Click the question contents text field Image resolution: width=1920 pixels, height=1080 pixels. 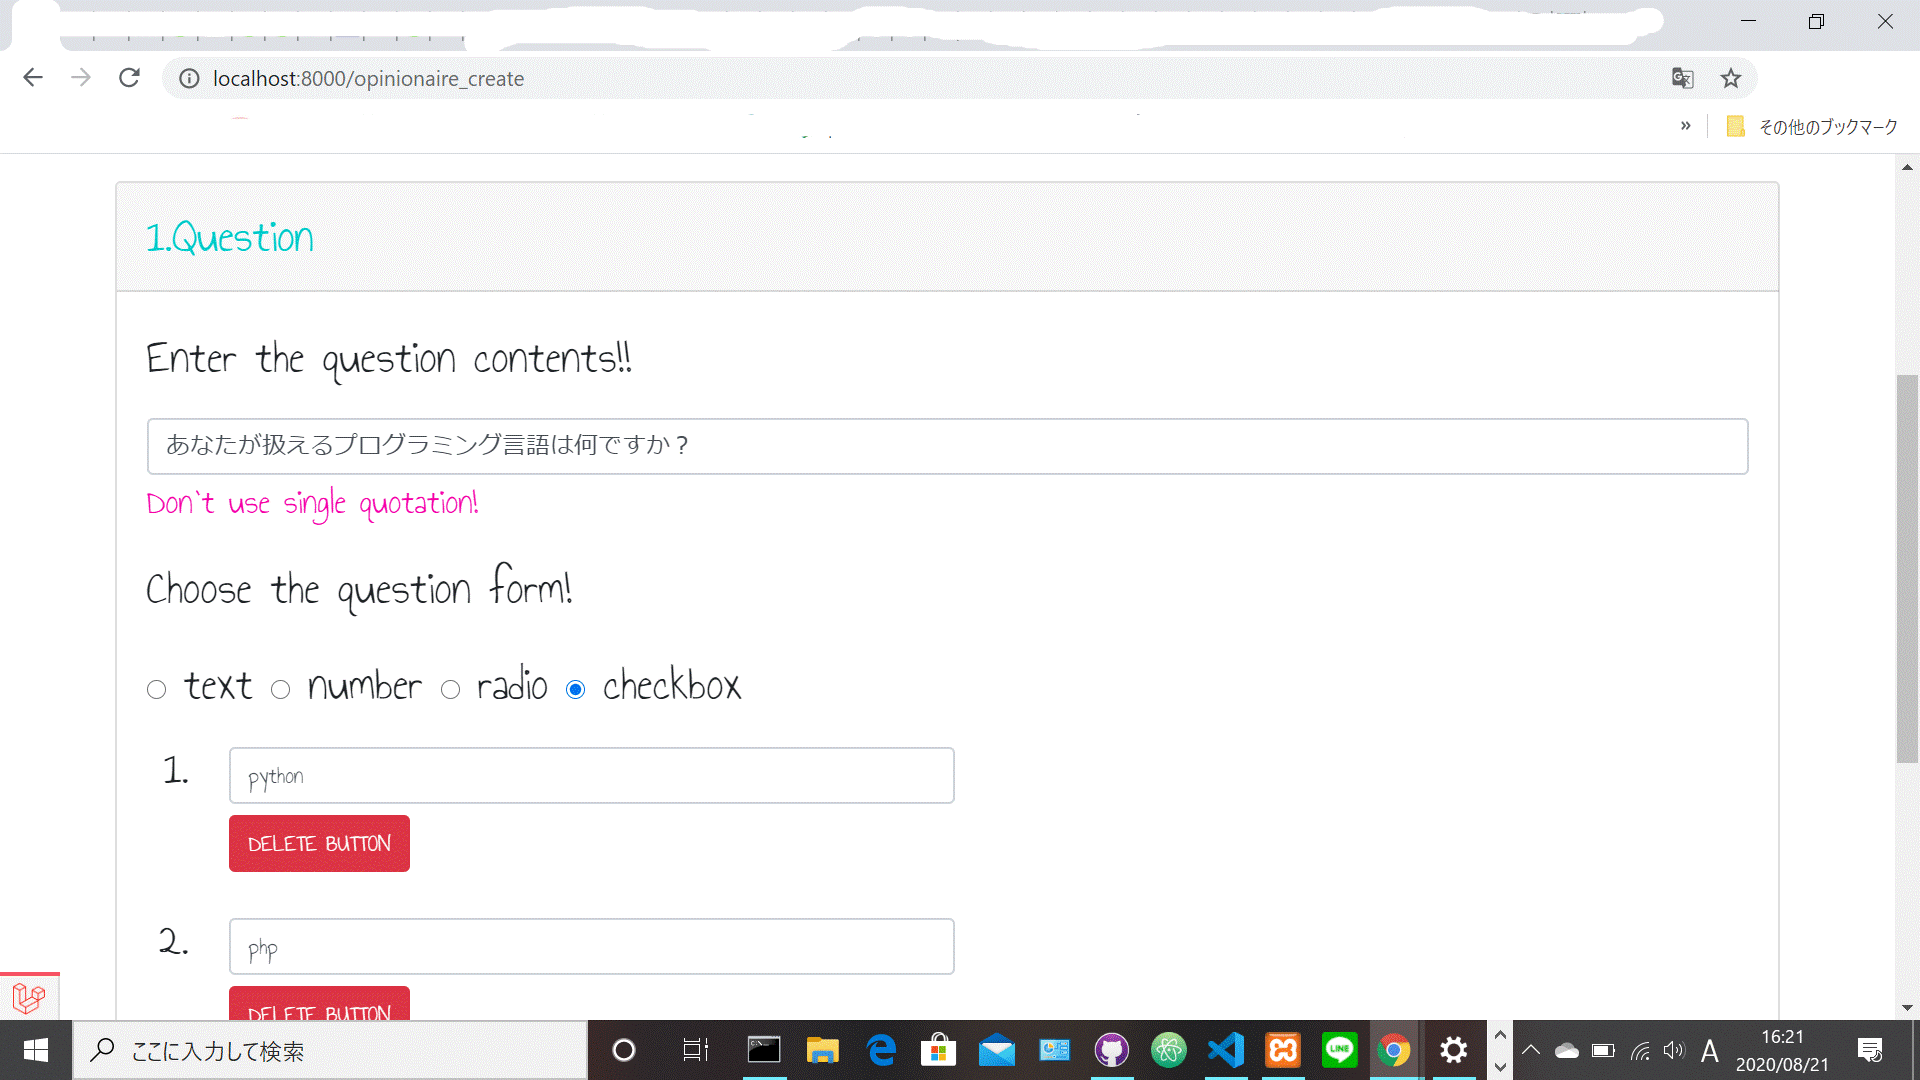coord(946,446)
